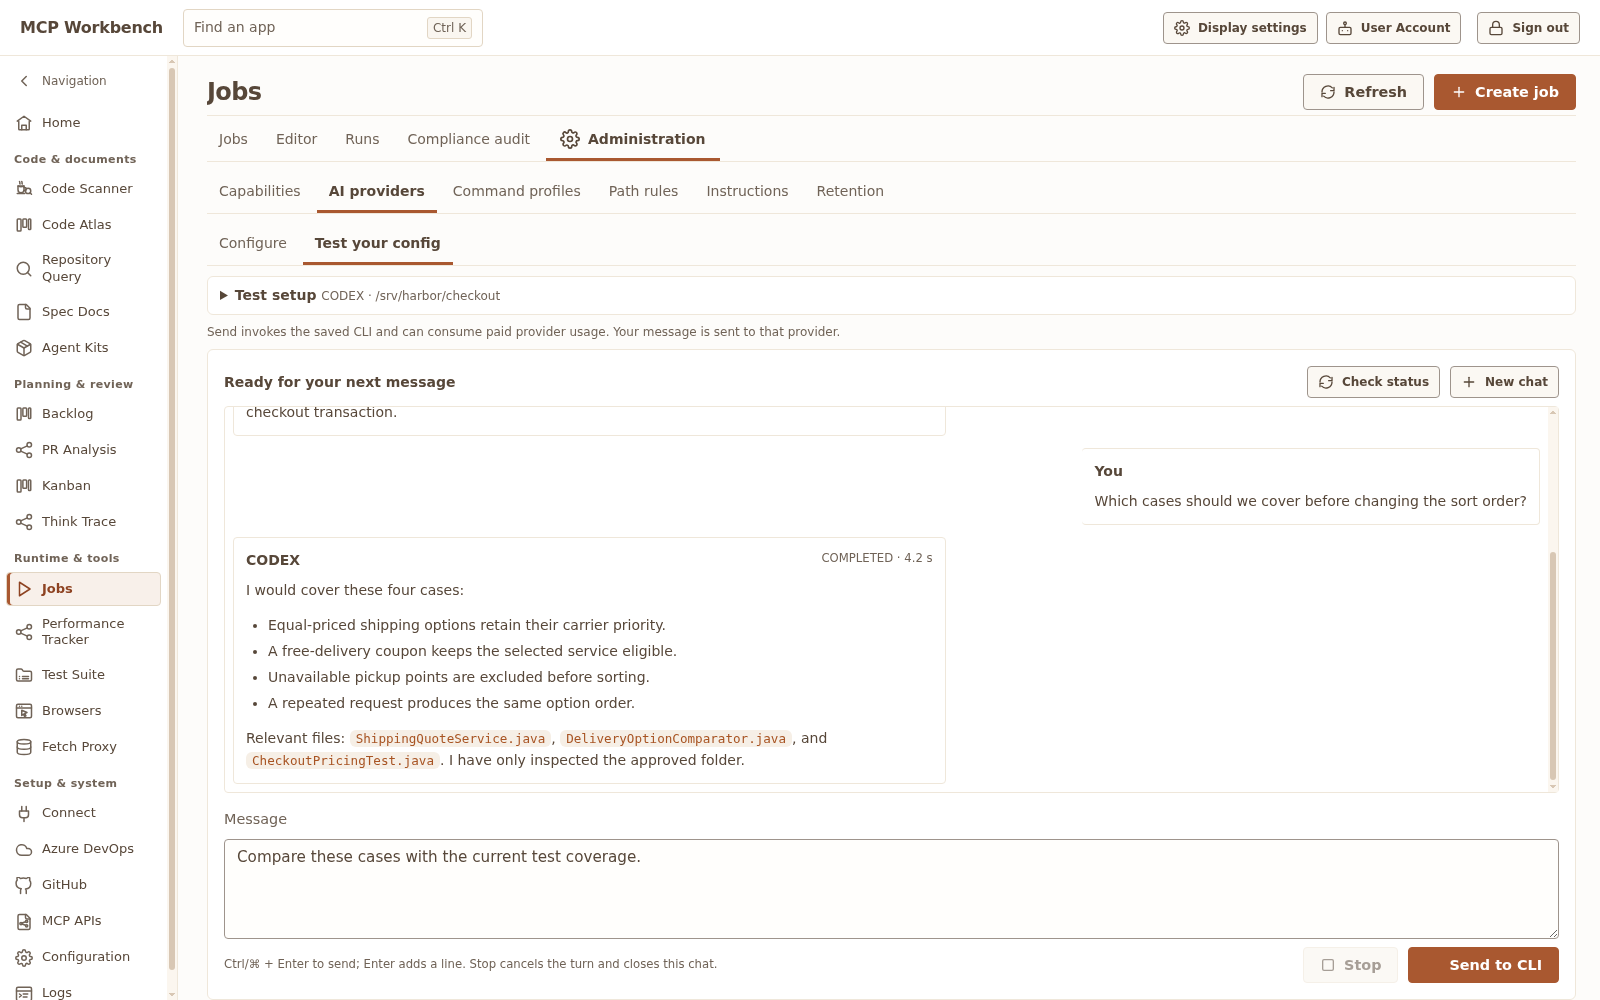Viewport: 1600px width, 1000px height.
Task: Open GitHub integration page
Action: 84,885
